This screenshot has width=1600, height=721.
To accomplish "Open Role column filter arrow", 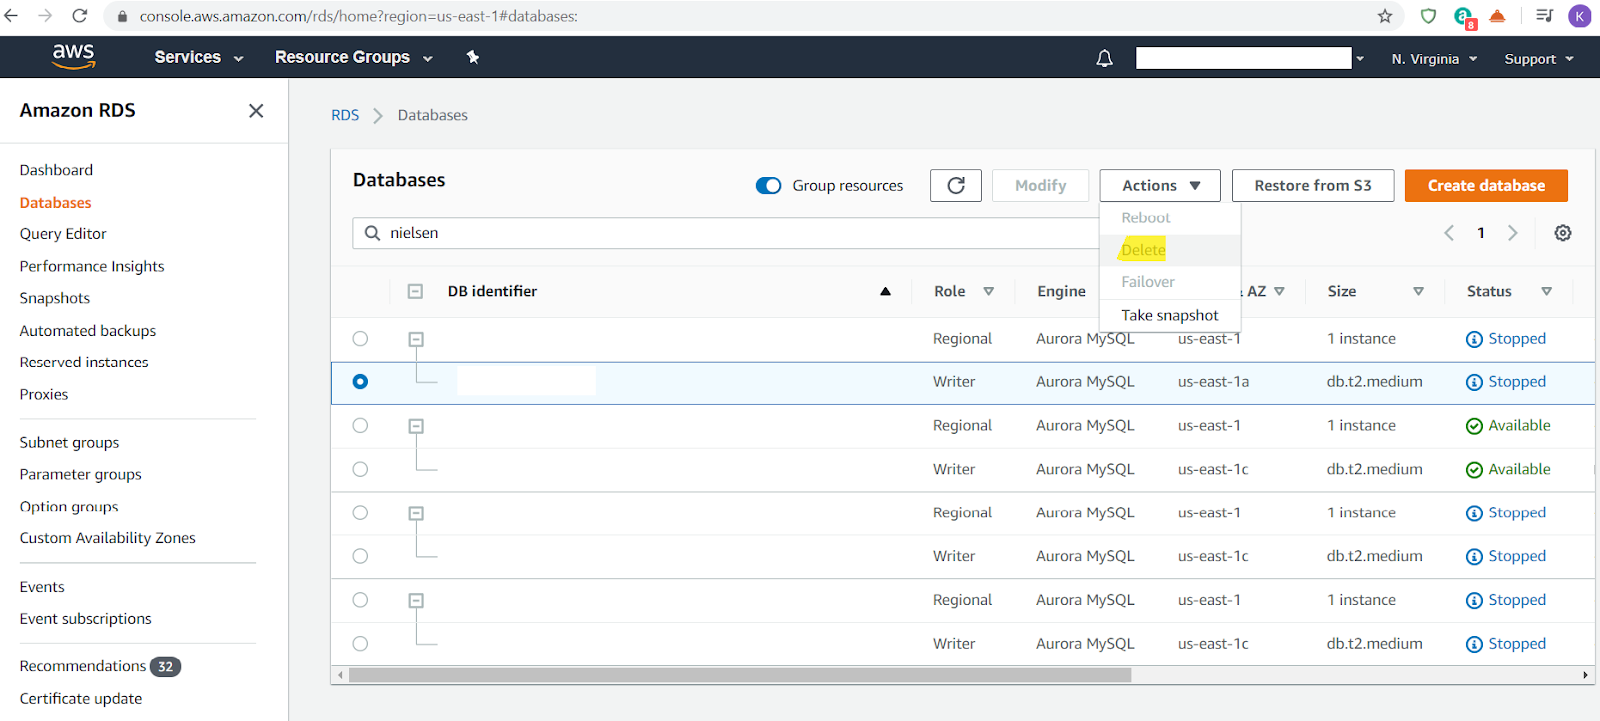I will pos(989,292).
